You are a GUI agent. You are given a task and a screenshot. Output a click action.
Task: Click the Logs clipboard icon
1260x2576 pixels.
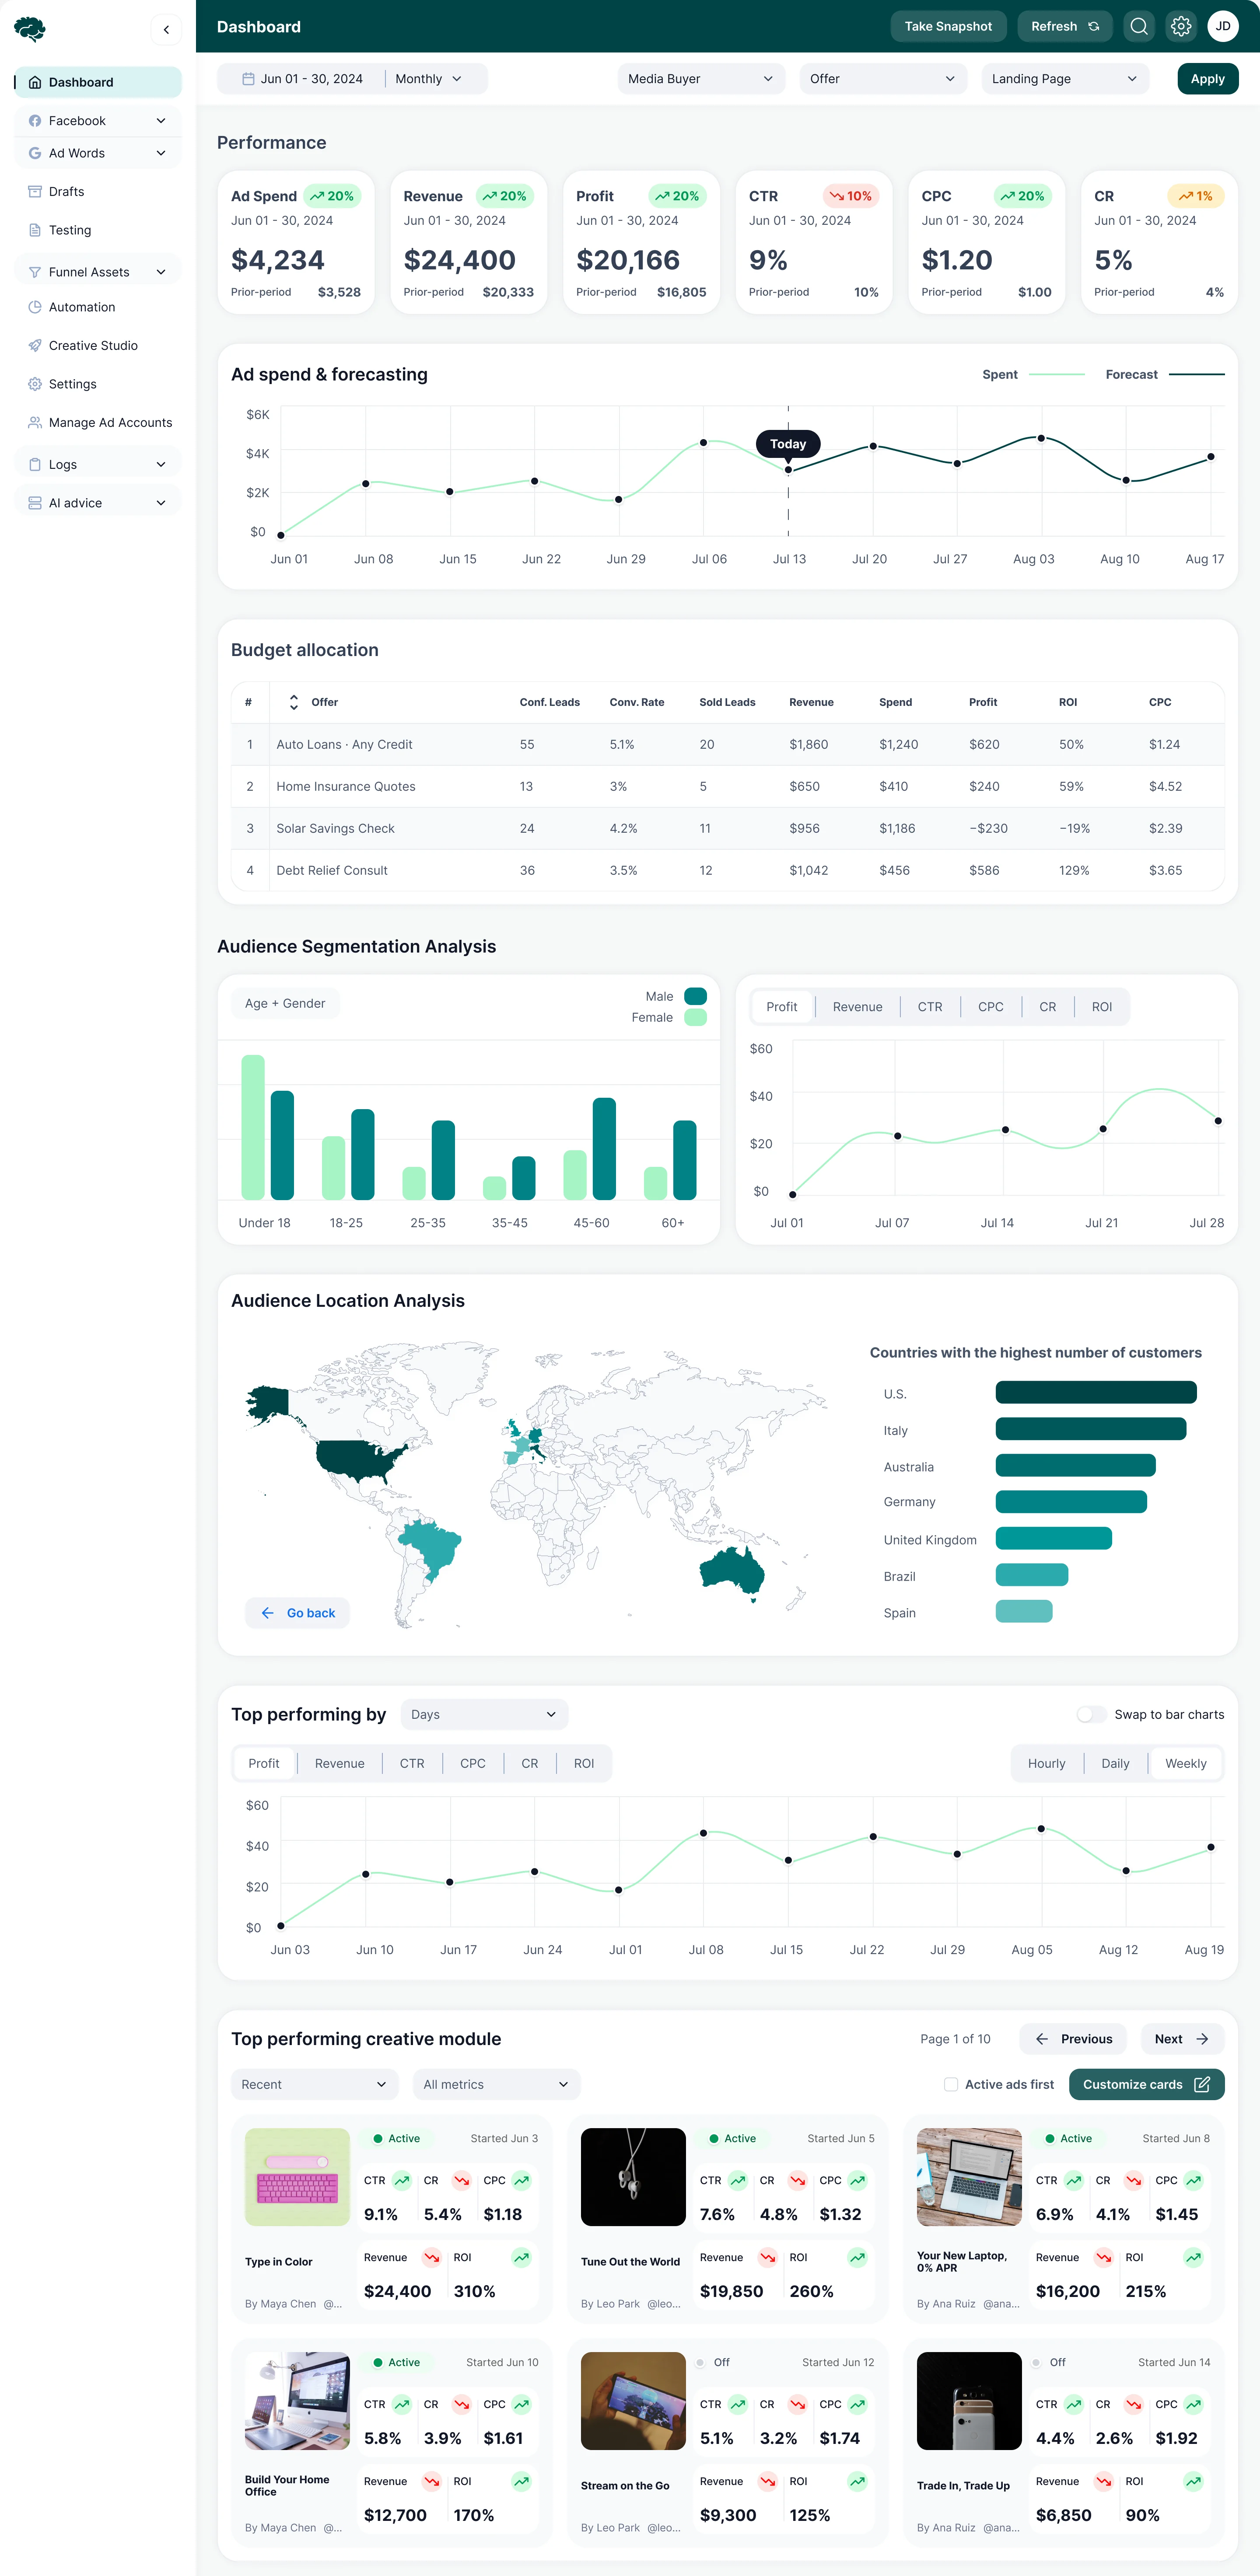[35, 465]
